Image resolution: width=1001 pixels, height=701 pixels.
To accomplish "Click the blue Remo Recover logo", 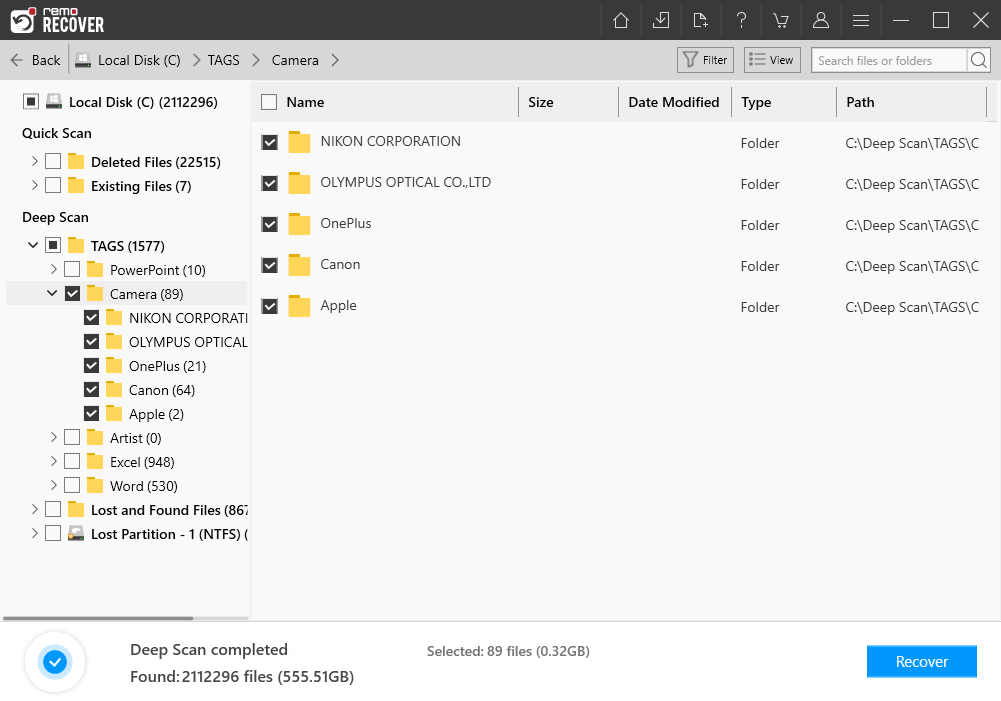I will click(22, 20).
